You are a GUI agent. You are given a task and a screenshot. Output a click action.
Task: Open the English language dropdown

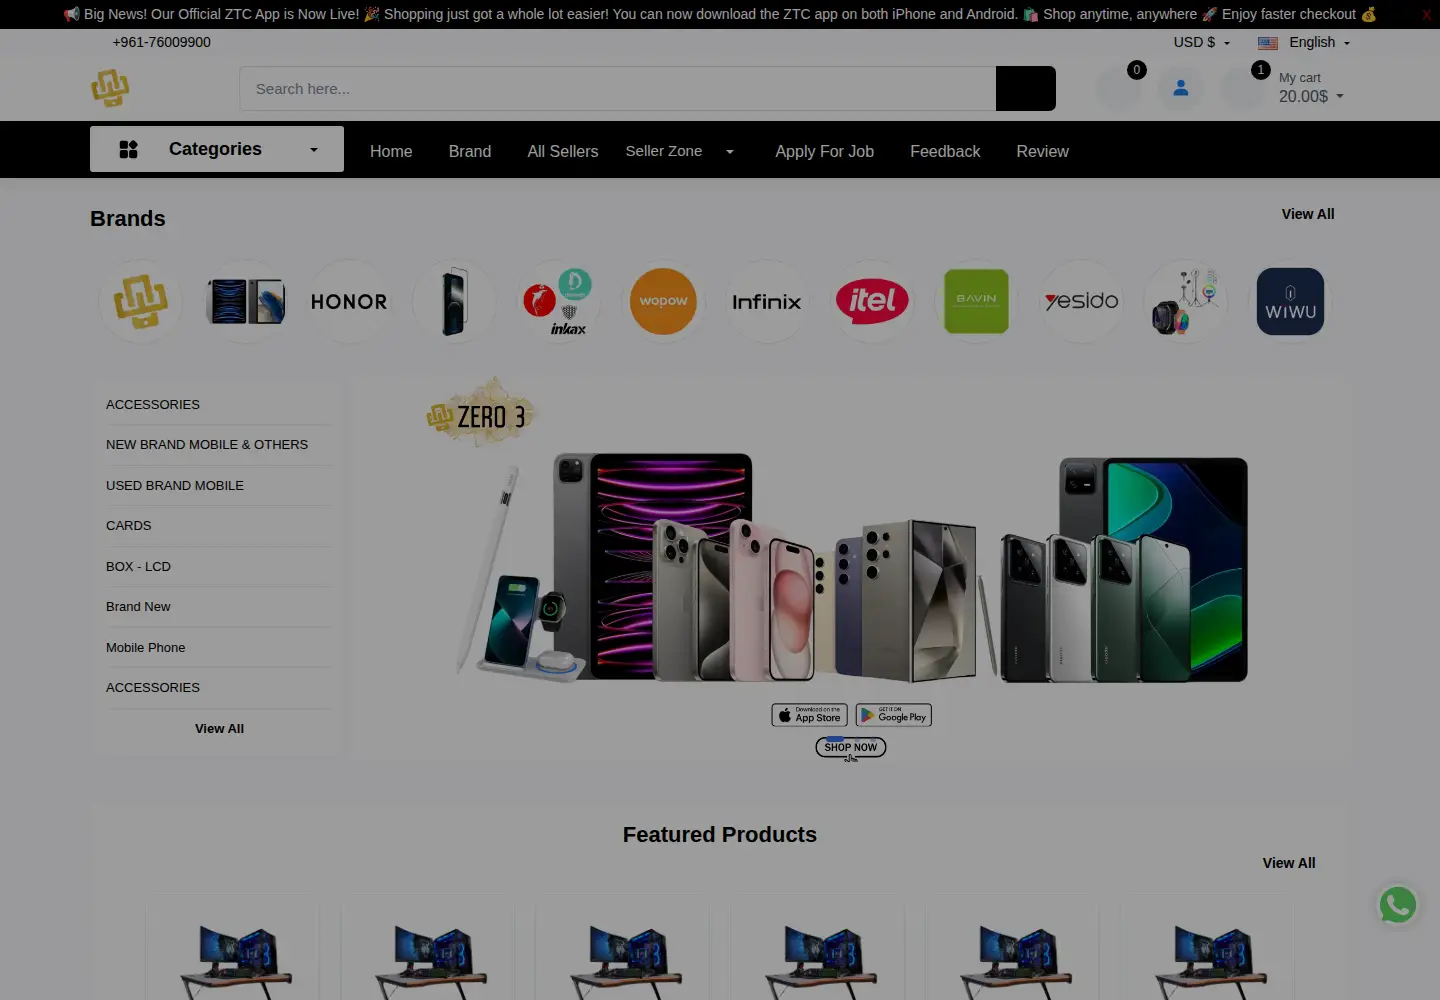[1304, 42]
